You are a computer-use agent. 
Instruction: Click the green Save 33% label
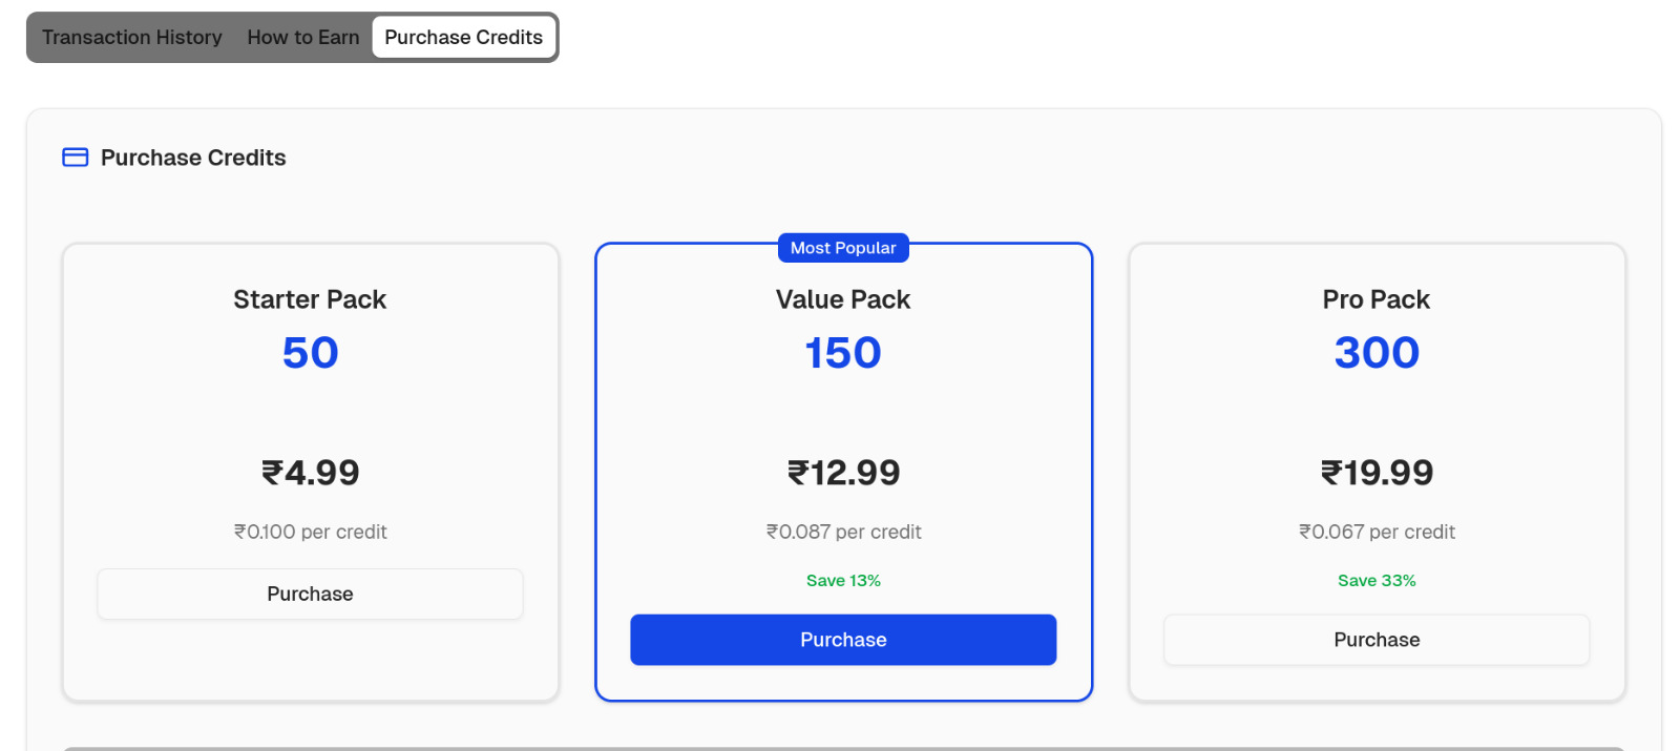point(1376,581)
